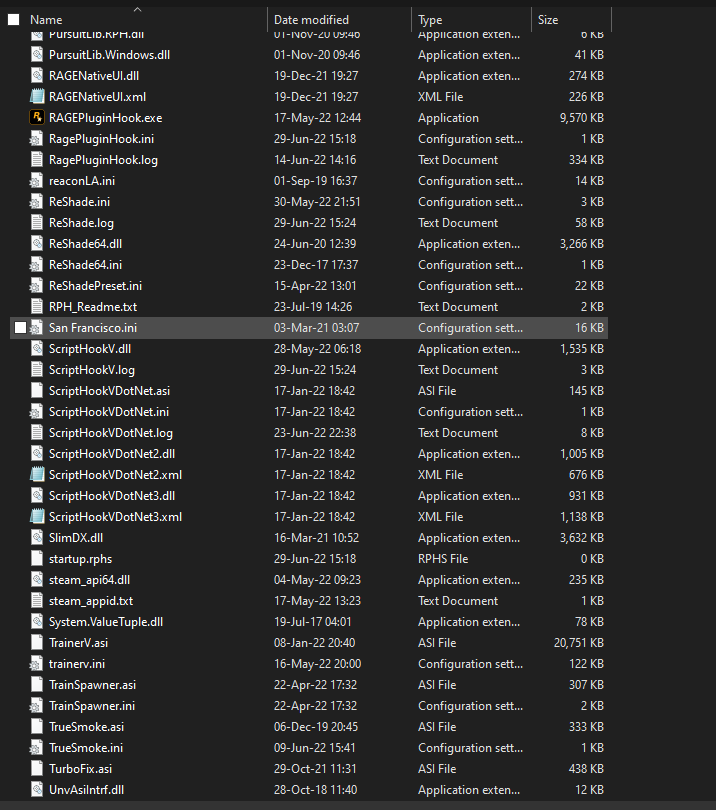Image resolution: width=716 pixels, height=810 pixels.
Task: Click the RPH_Readme.txt document icon
Action: click(37, 307)
